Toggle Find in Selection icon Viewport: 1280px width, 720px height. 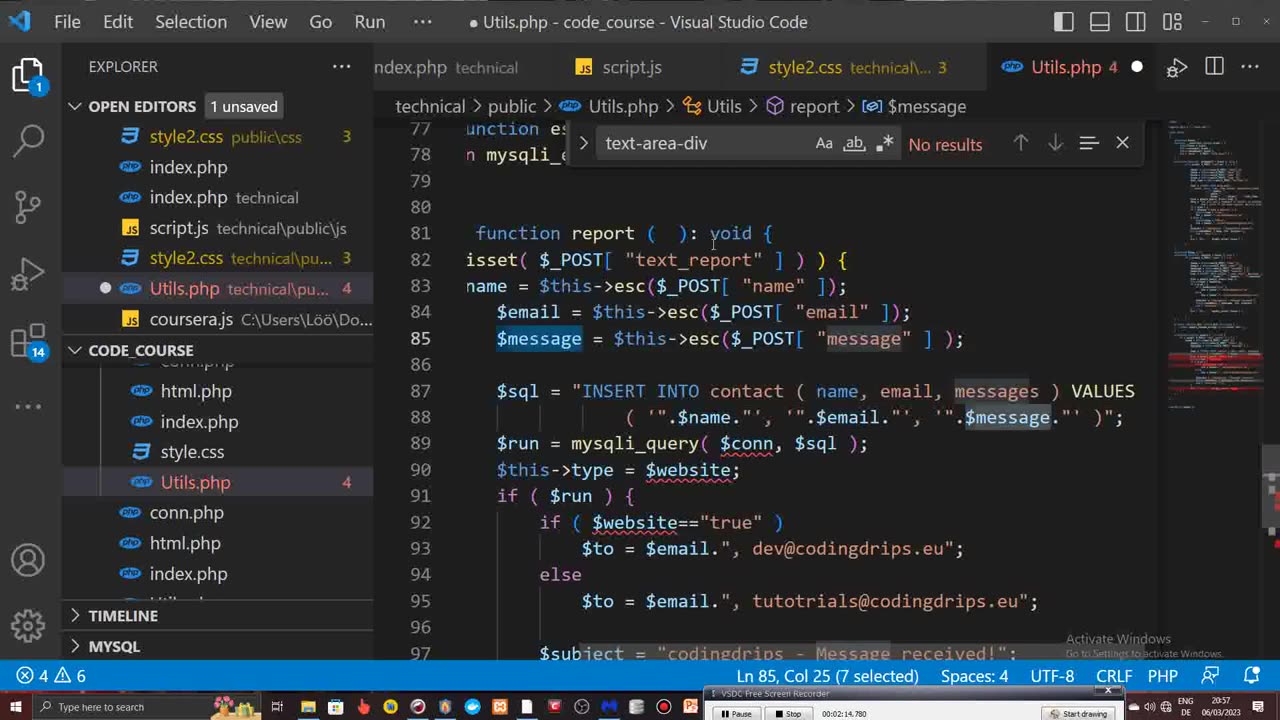click(x=1089, y=143)
